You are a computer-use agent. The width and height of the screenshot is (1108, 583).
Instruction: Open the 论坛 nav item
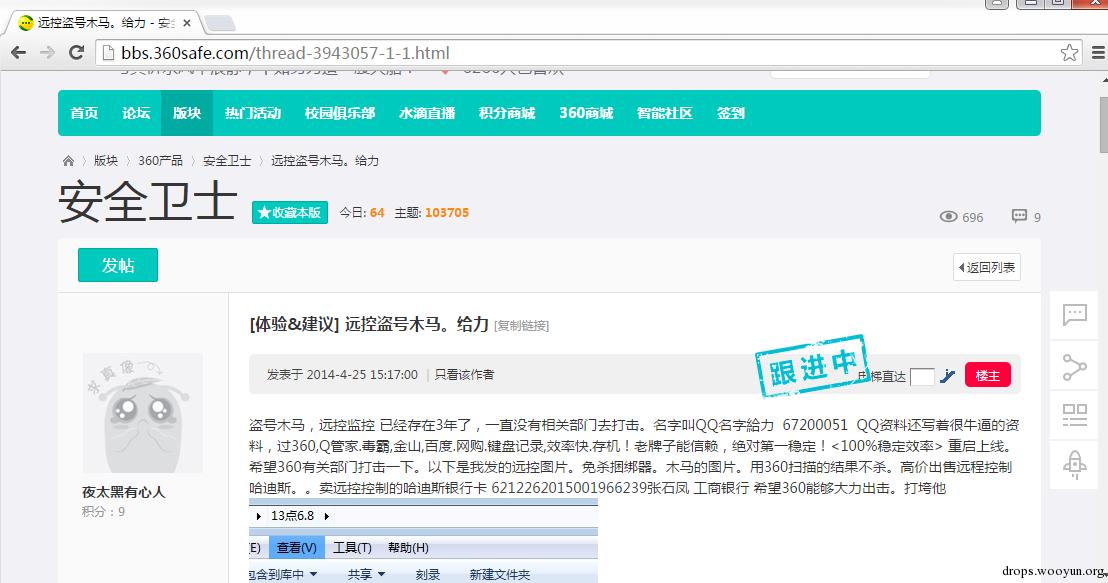pyautogui.click(x=136, y=113)
